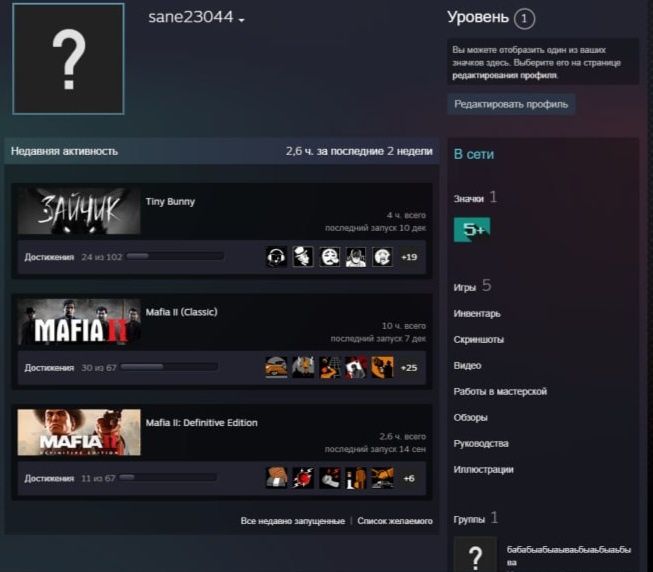Show the +6 more Definitive Edition achievements

click(409, 479)
